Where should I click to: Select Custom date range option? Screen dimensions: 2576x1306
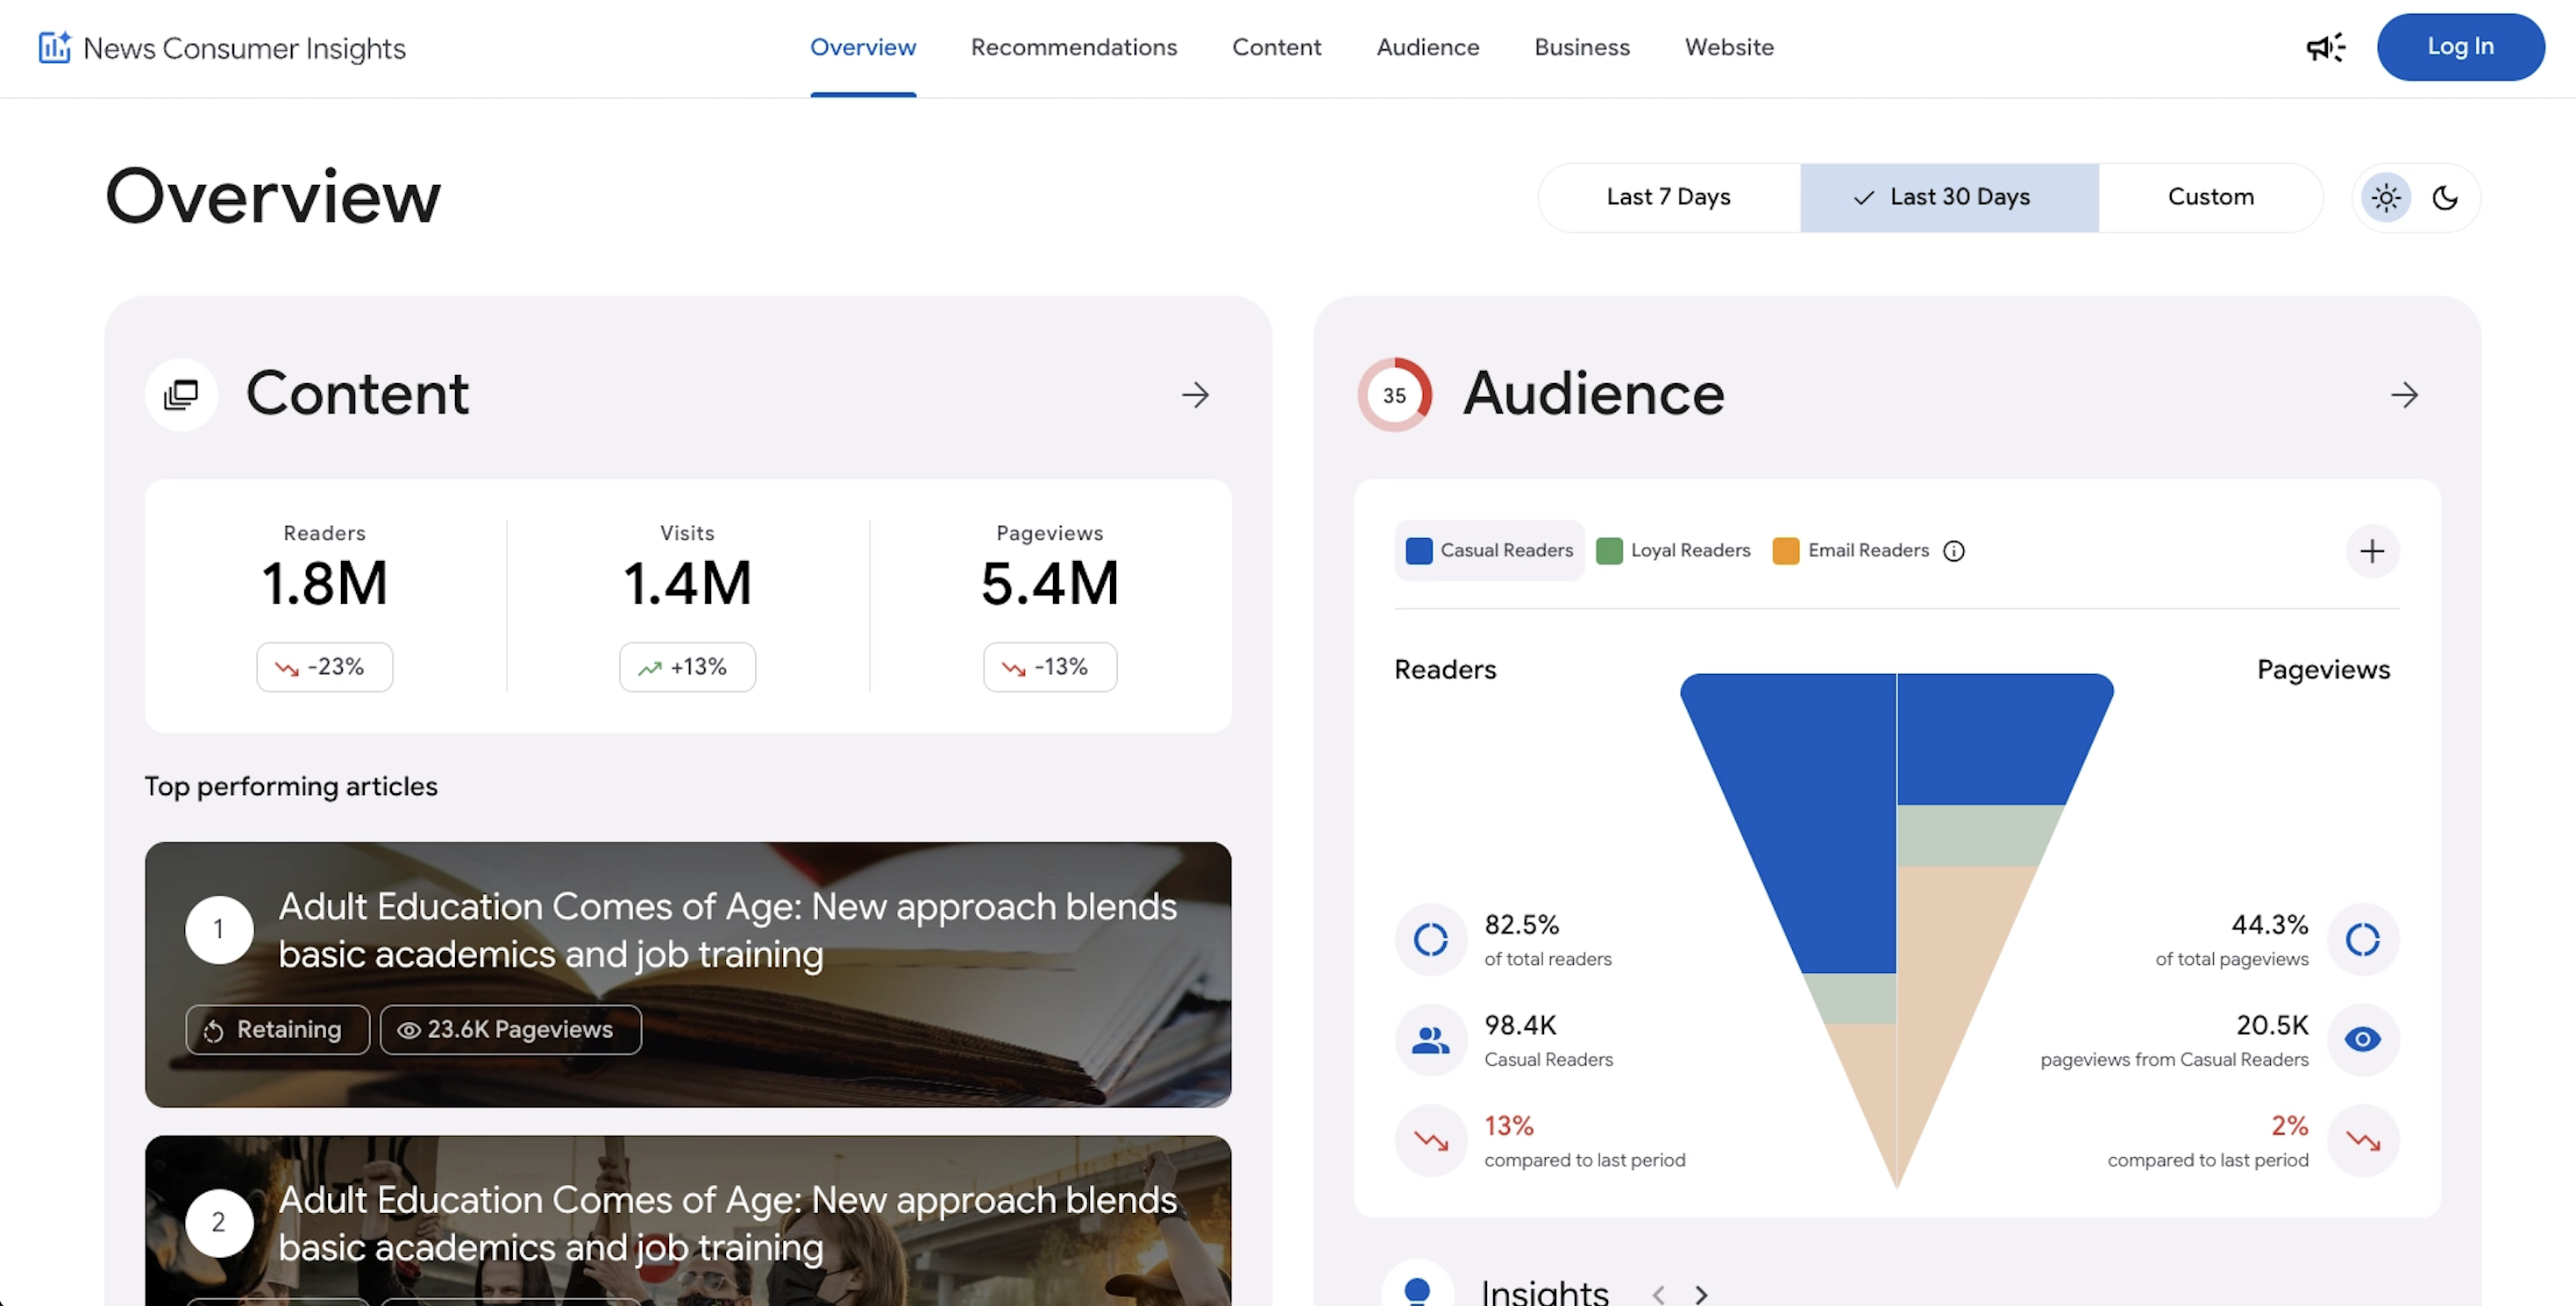(2210, 197)
